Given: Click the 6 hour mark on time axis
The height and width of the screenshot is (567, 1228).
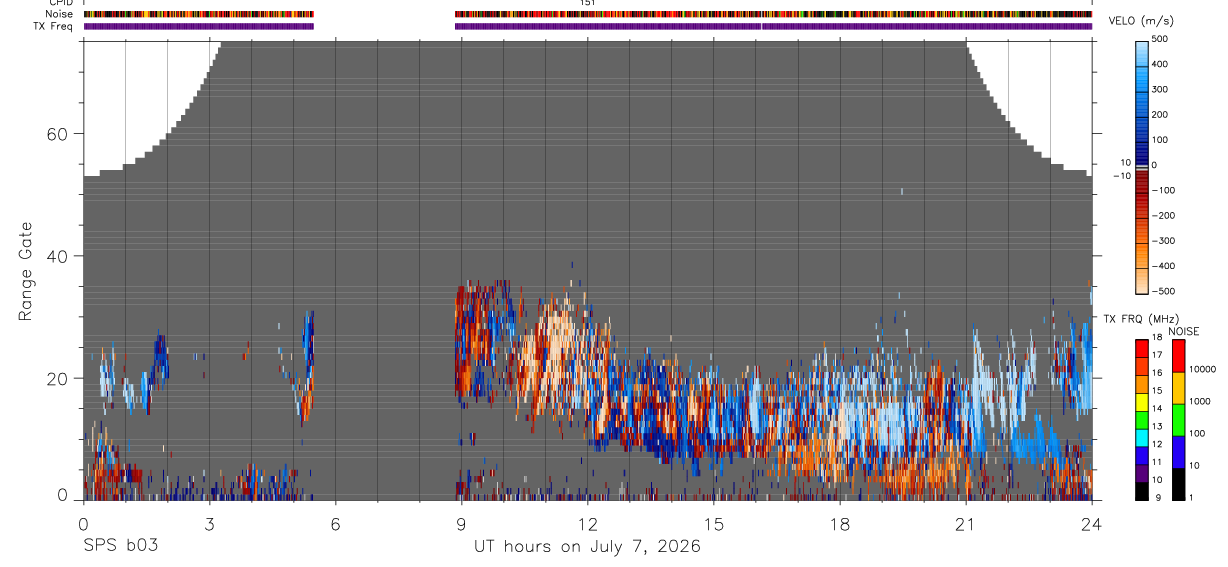Looking at the screenshot, I should click(x=335, y=523).
